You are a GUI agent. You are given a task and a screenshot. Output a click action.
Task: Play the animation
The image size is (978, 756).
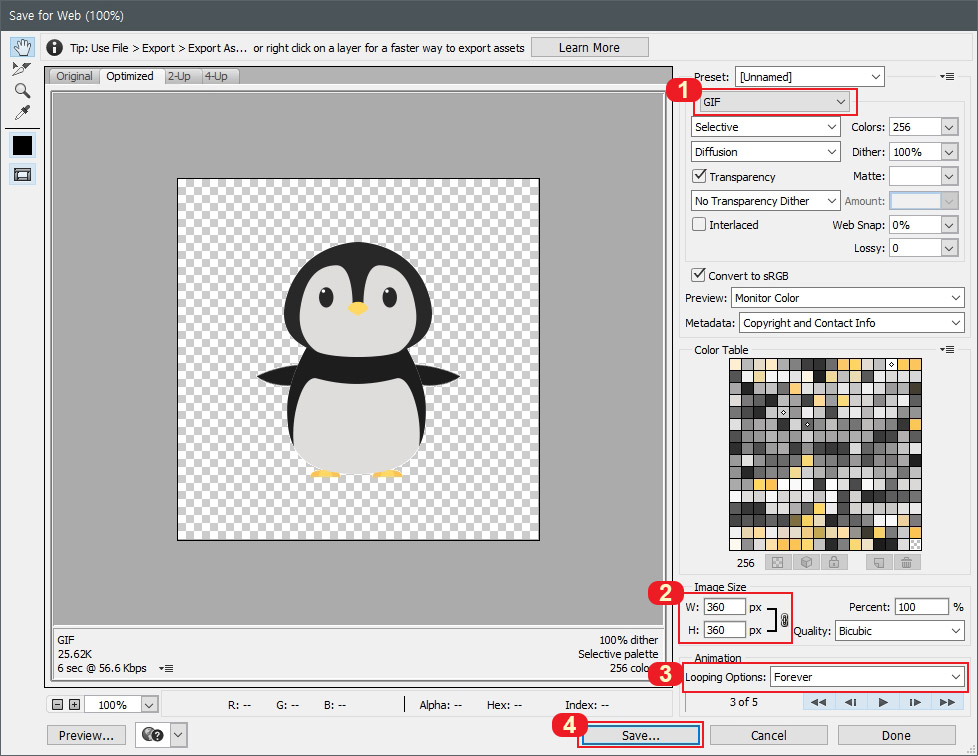(x=883, y=702)
